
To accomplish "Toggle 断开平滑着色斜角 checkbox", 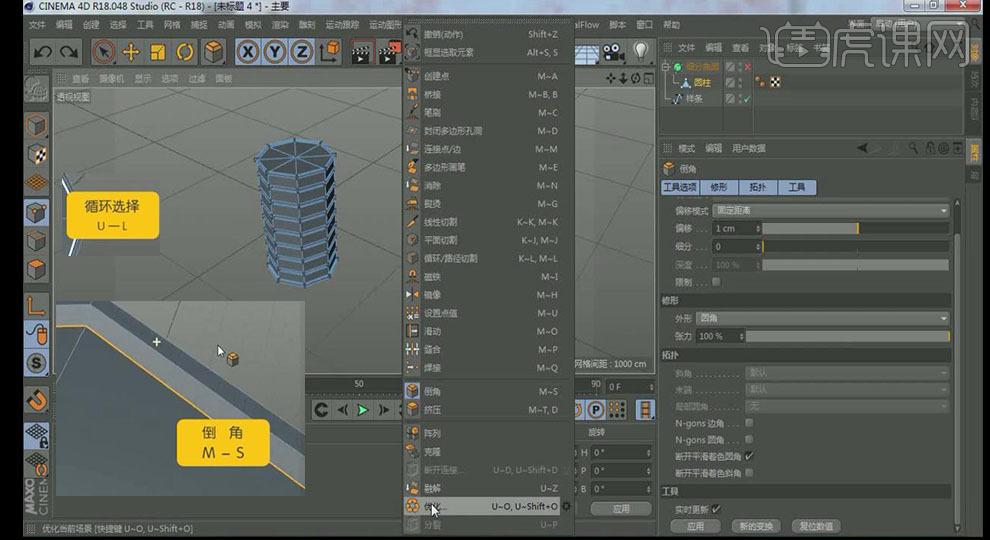I will [749, 472].
